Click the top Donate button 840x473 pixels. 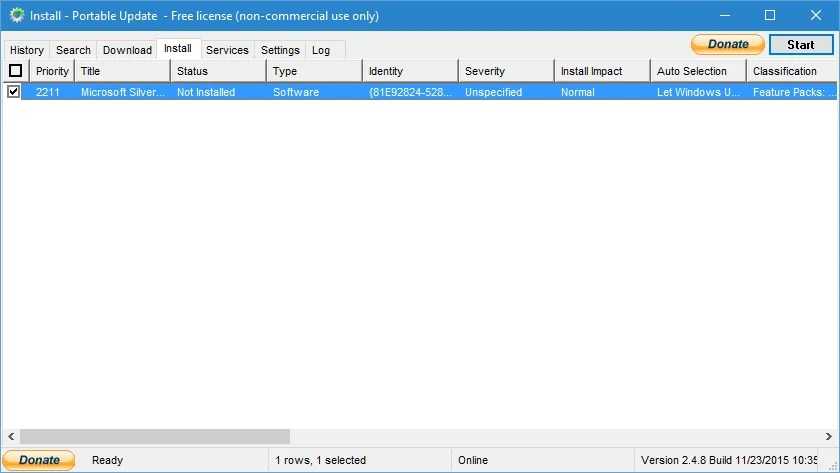(x=727, y=44)
